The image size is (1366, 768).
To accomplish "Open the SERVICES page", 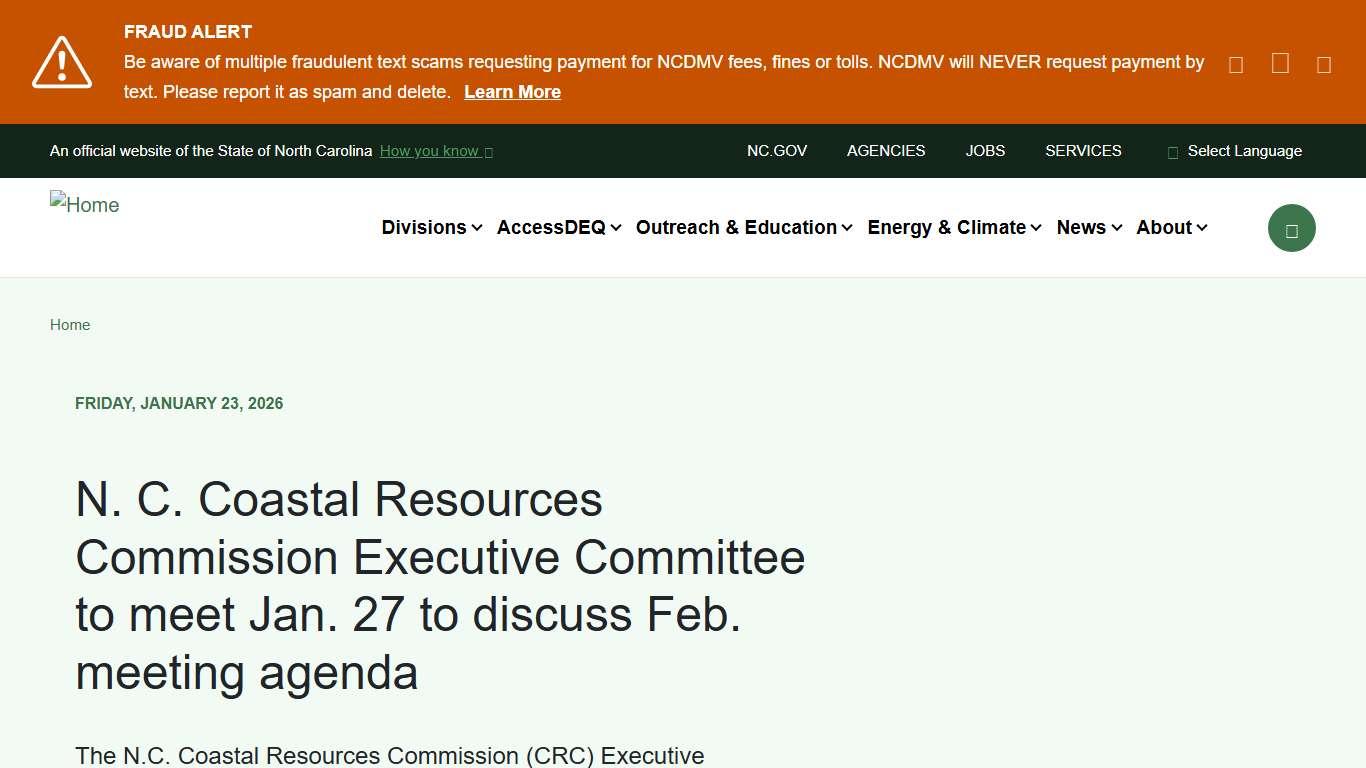I will (x=1083, y=151).
